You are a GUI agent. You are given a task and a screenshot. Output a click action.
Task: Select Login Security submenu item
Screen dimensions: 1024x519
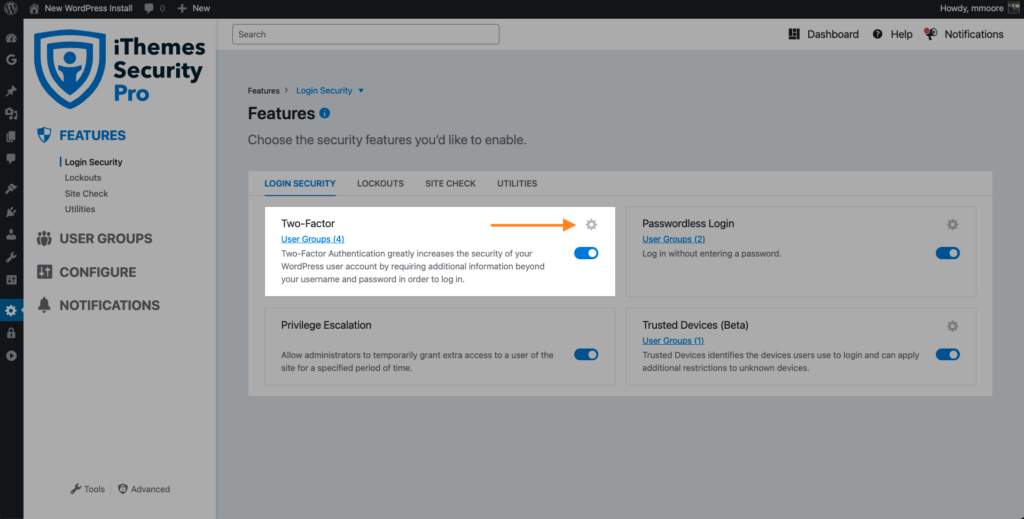click(93, 162)
